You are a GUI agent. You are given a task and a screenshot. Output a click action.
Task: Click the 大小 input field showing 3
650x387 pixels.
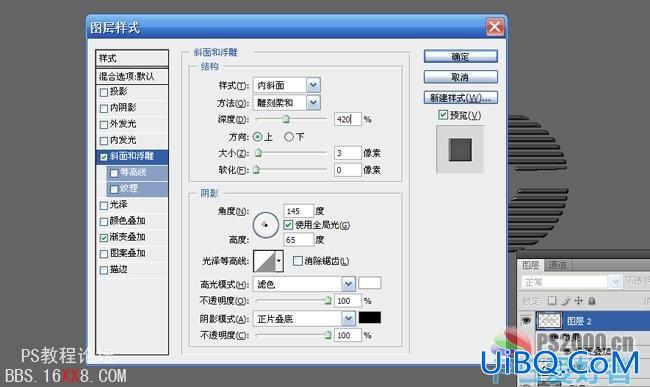tap(347, 153)
